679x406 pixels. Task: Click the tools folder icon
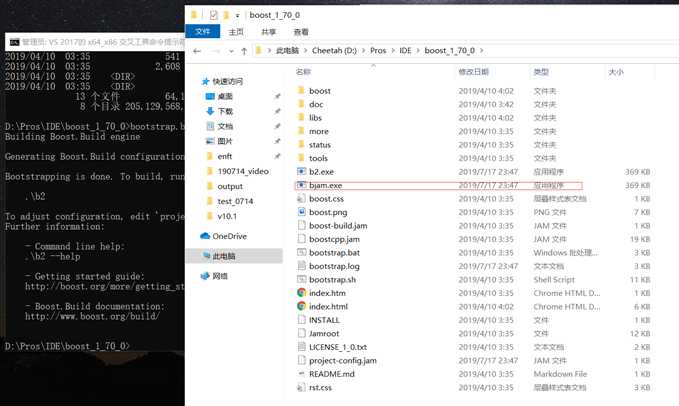point(301,158)
